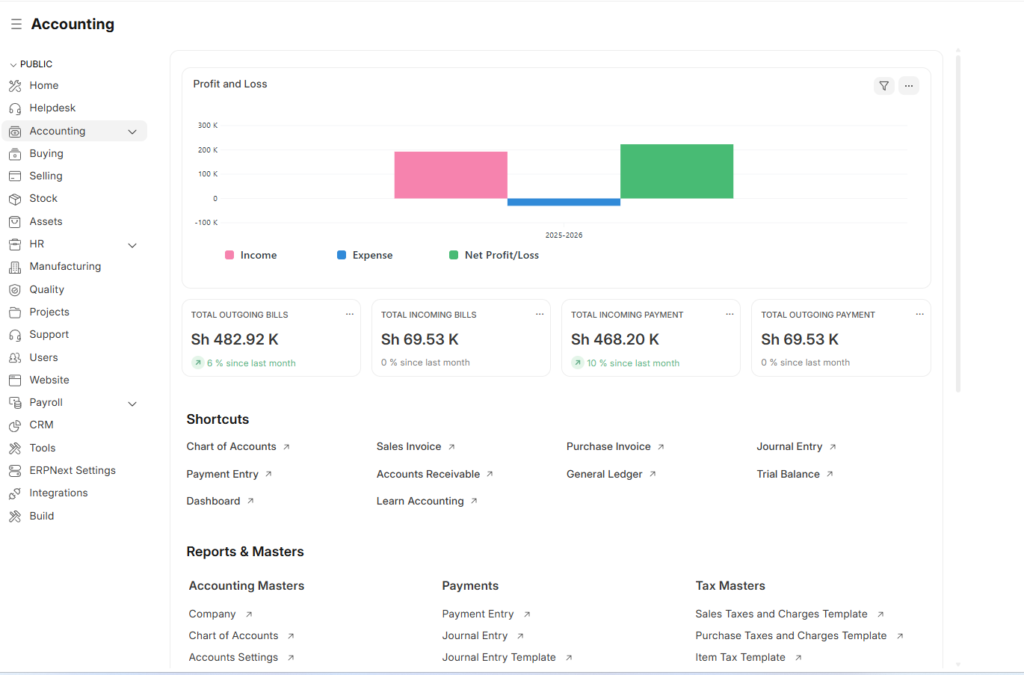Screen dimensions: 1024x675
Task: Click the Manufacturing factory icon in sidebar
Action: pos(15,267)
